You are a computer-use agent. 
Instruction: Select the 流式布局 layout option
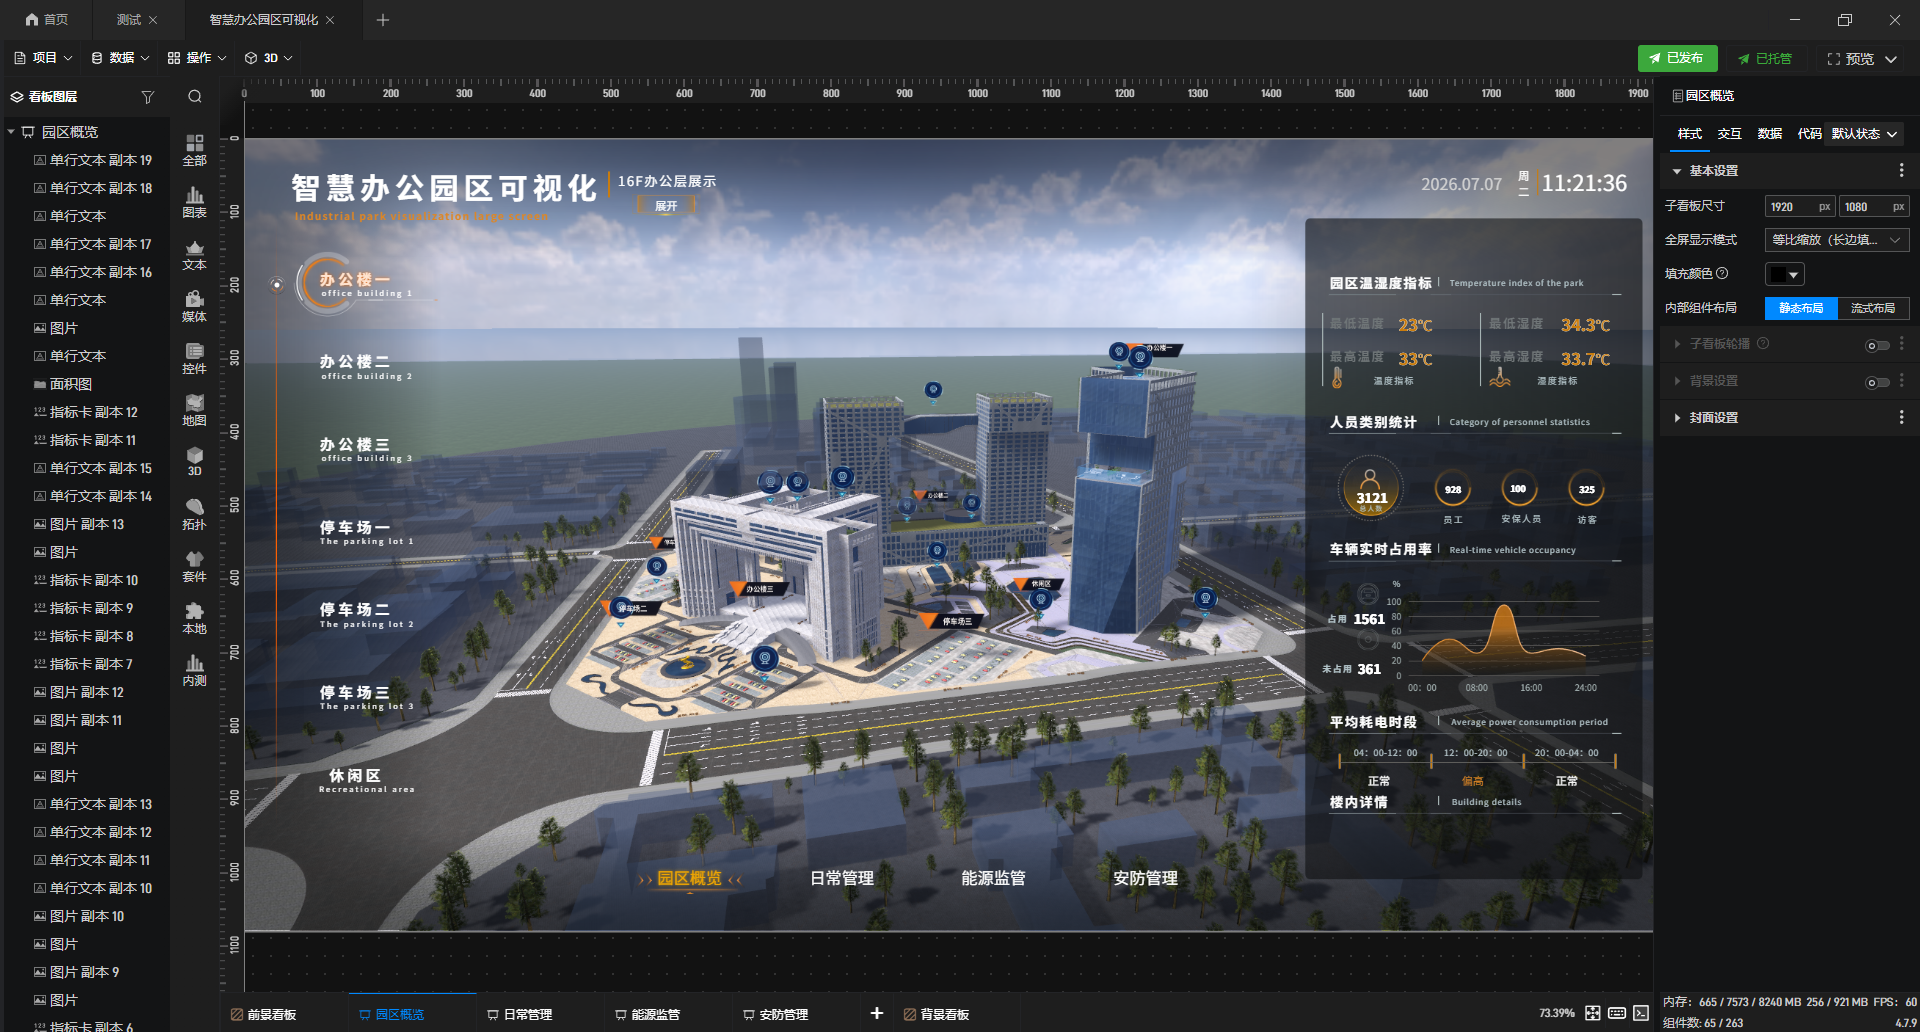pos(1873,308)
